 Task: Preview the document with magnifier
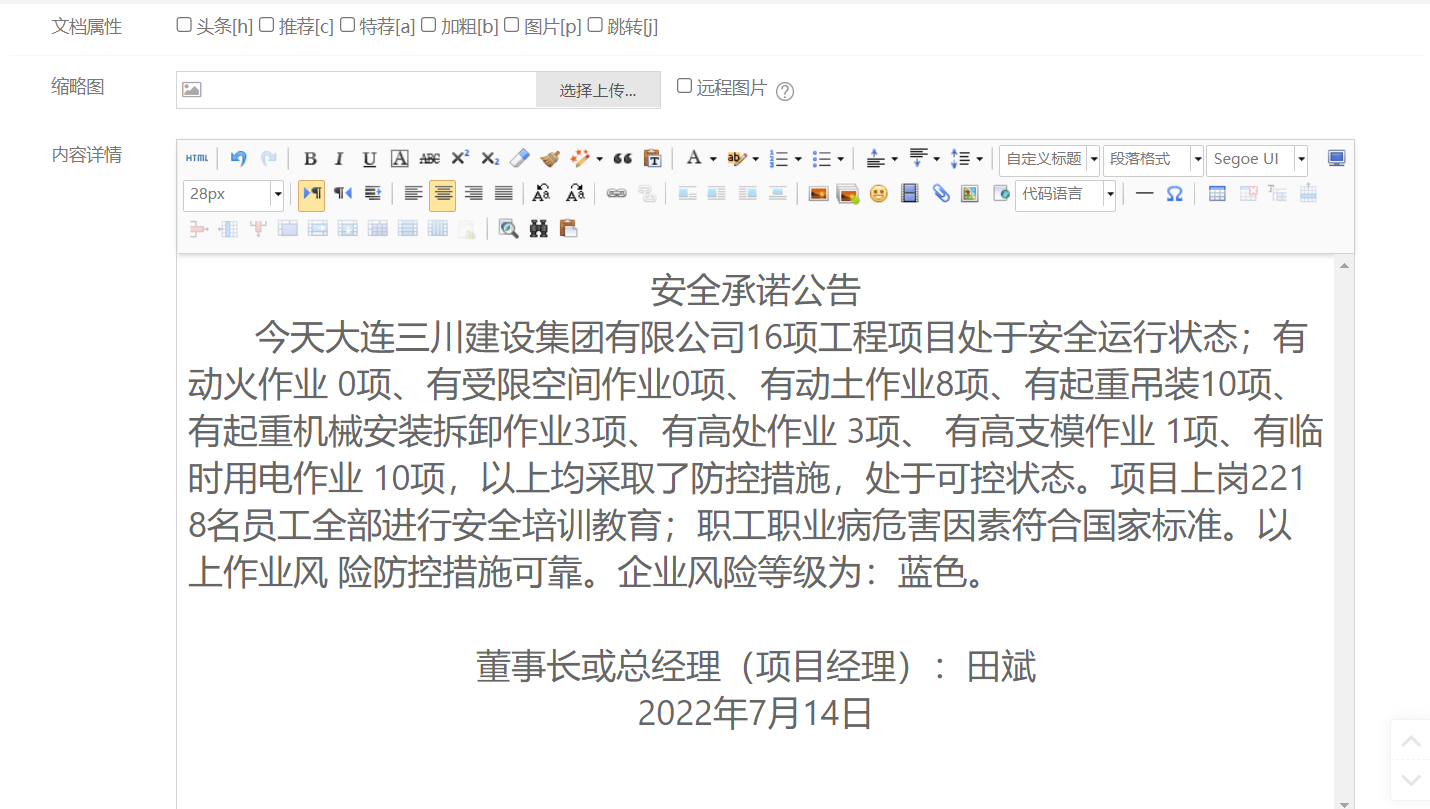pos(509,229)
